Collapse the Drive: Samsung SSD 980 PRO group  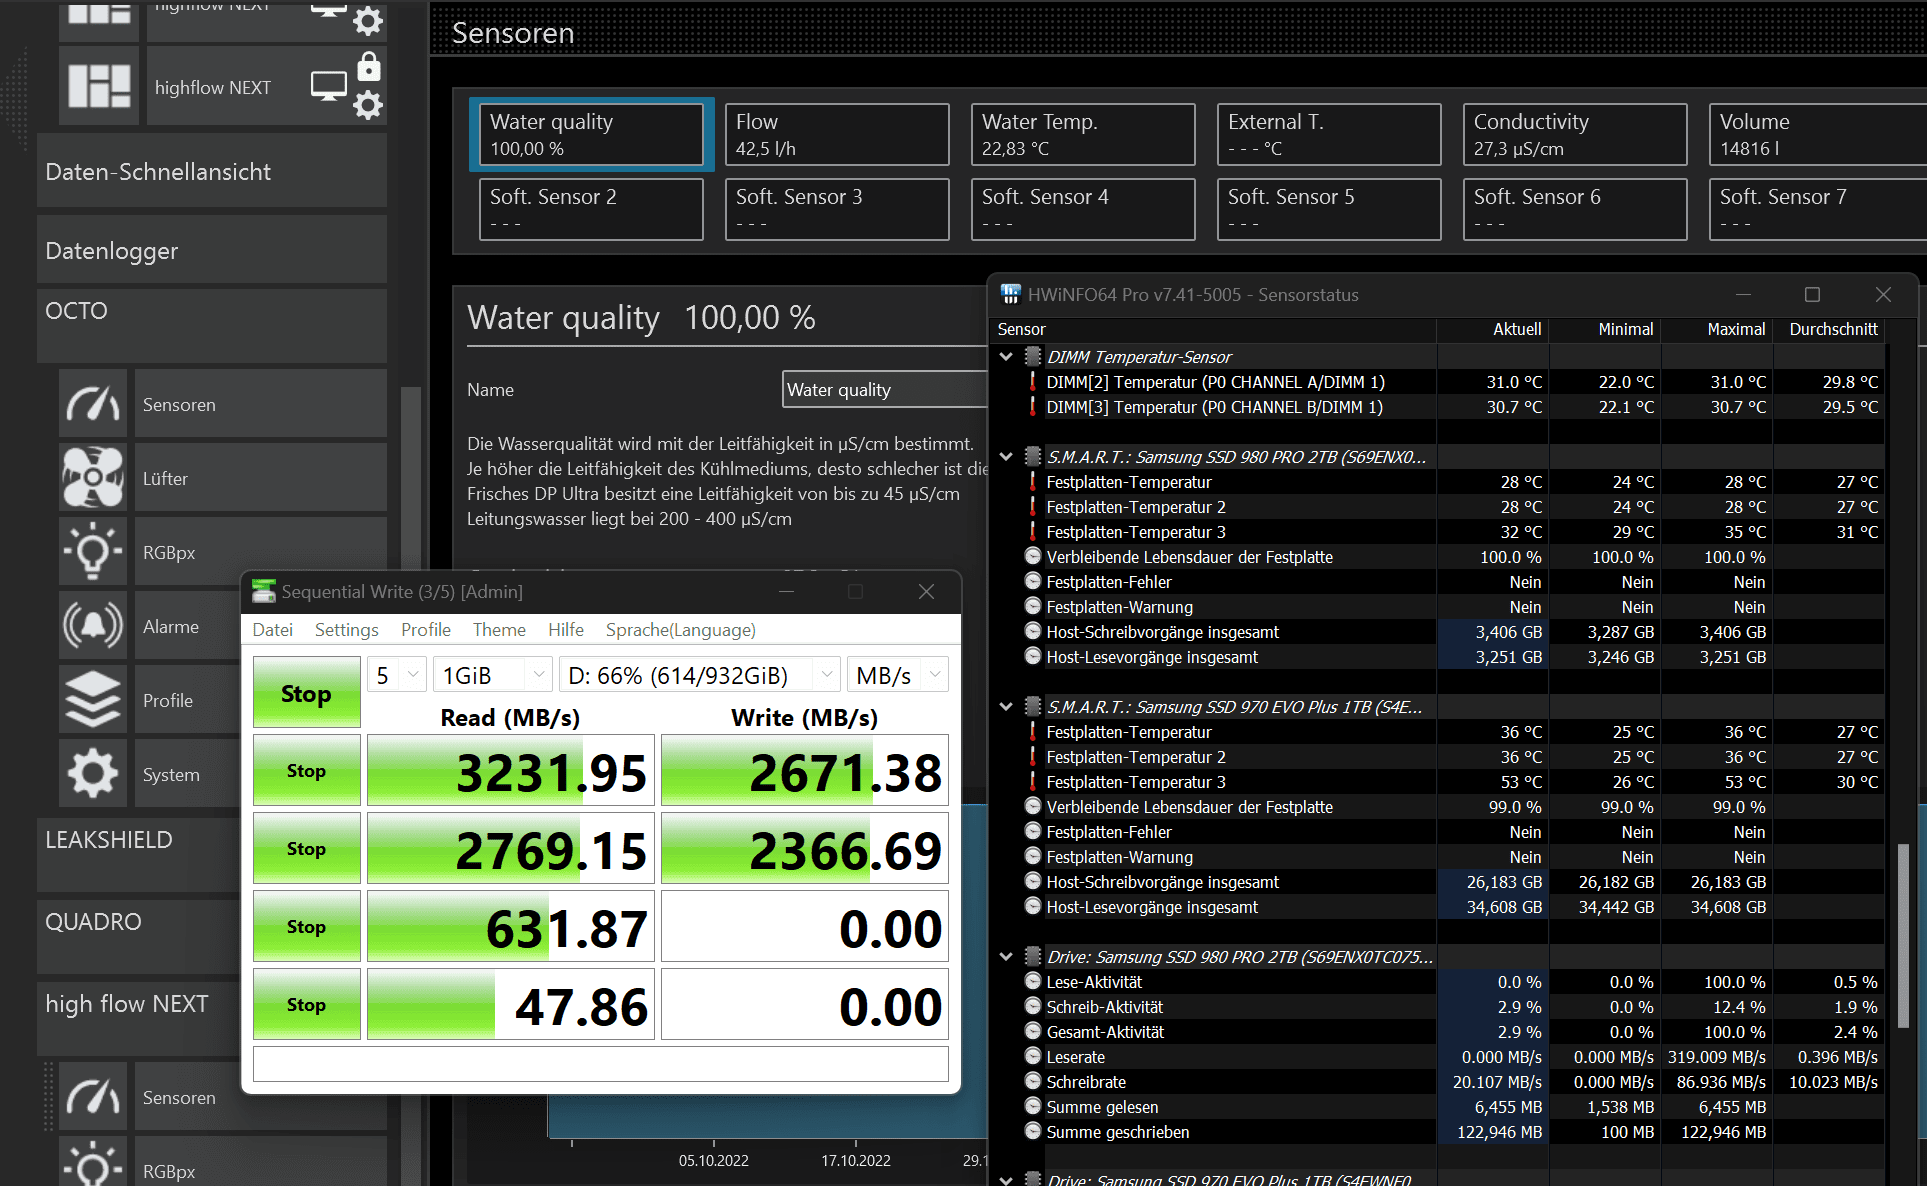[x=1006, y=956]
